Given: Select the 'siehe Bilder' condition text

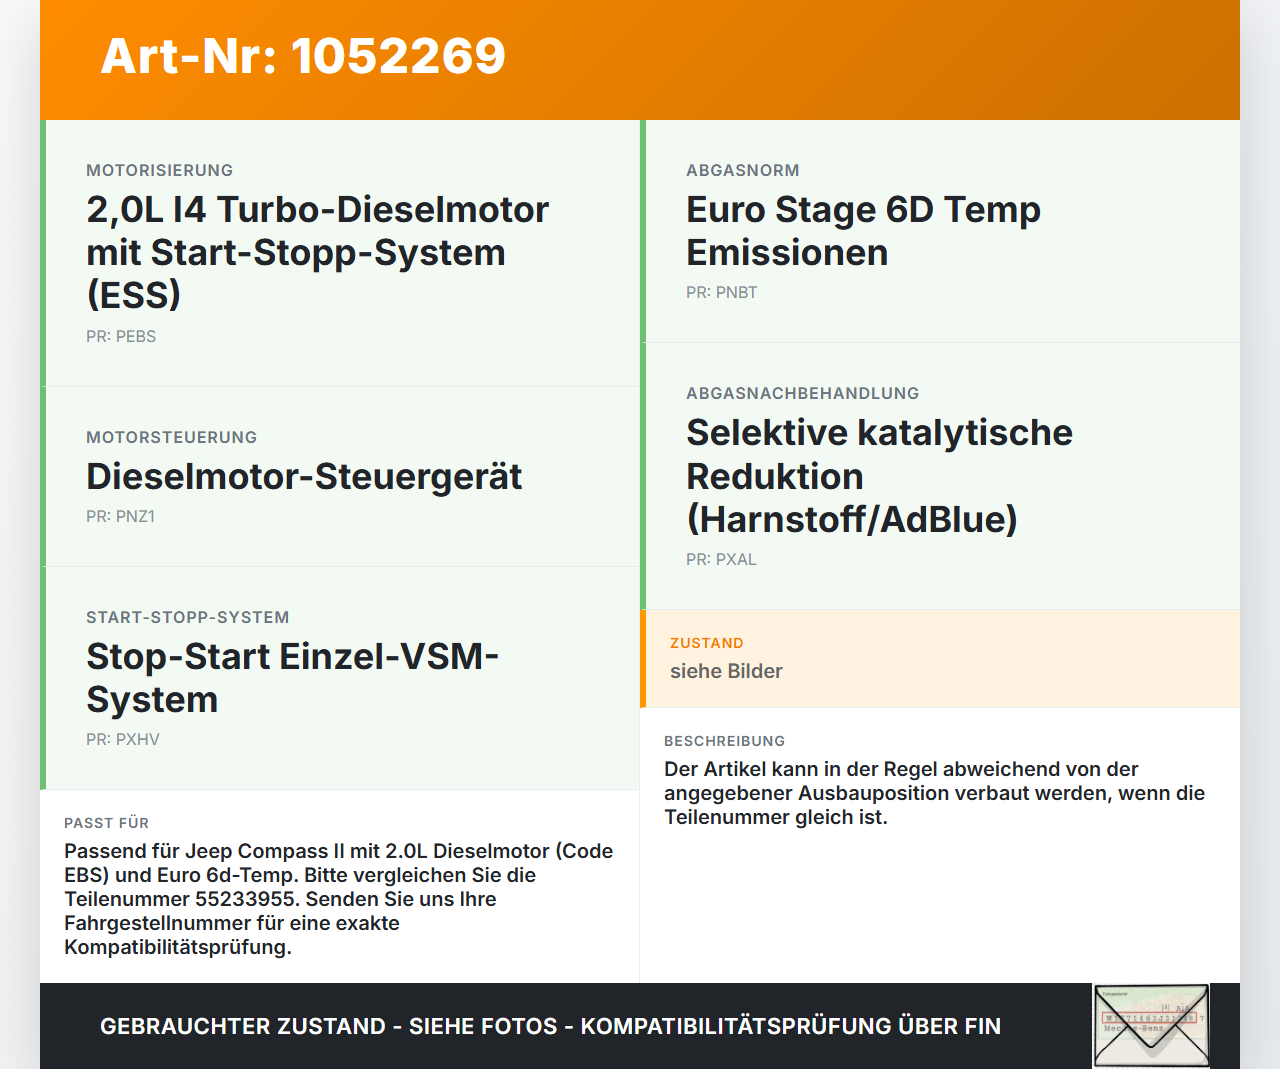Looking at the screenshot, I should point(726,671).
